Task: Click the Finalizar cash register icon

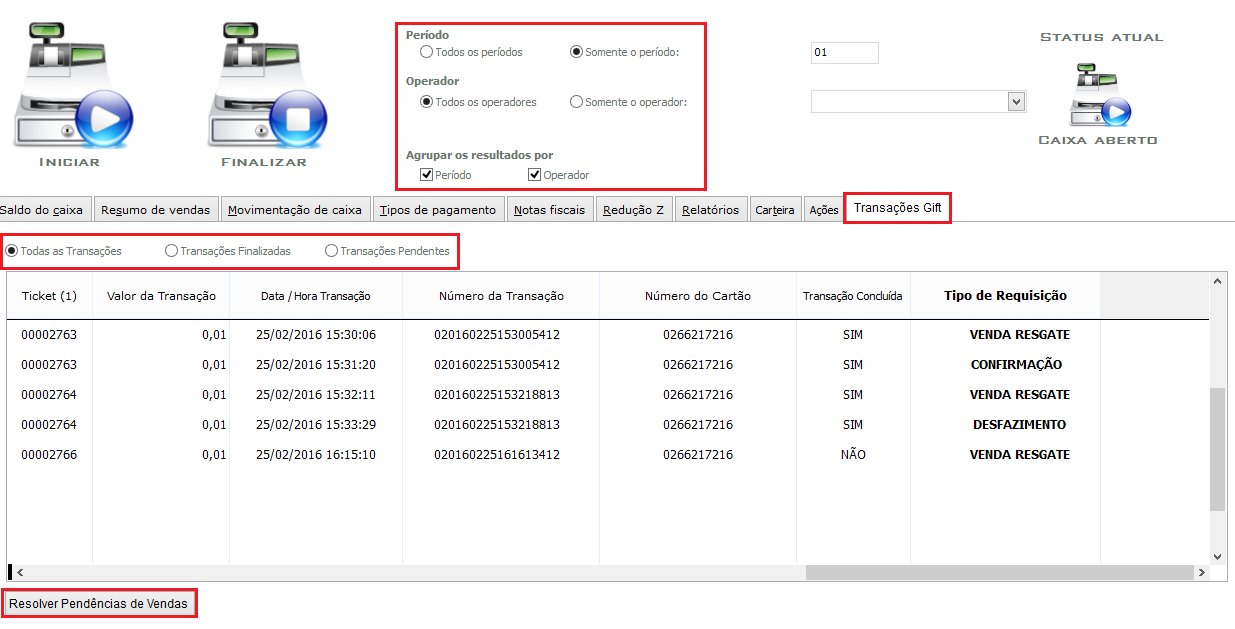Action: 266,85
